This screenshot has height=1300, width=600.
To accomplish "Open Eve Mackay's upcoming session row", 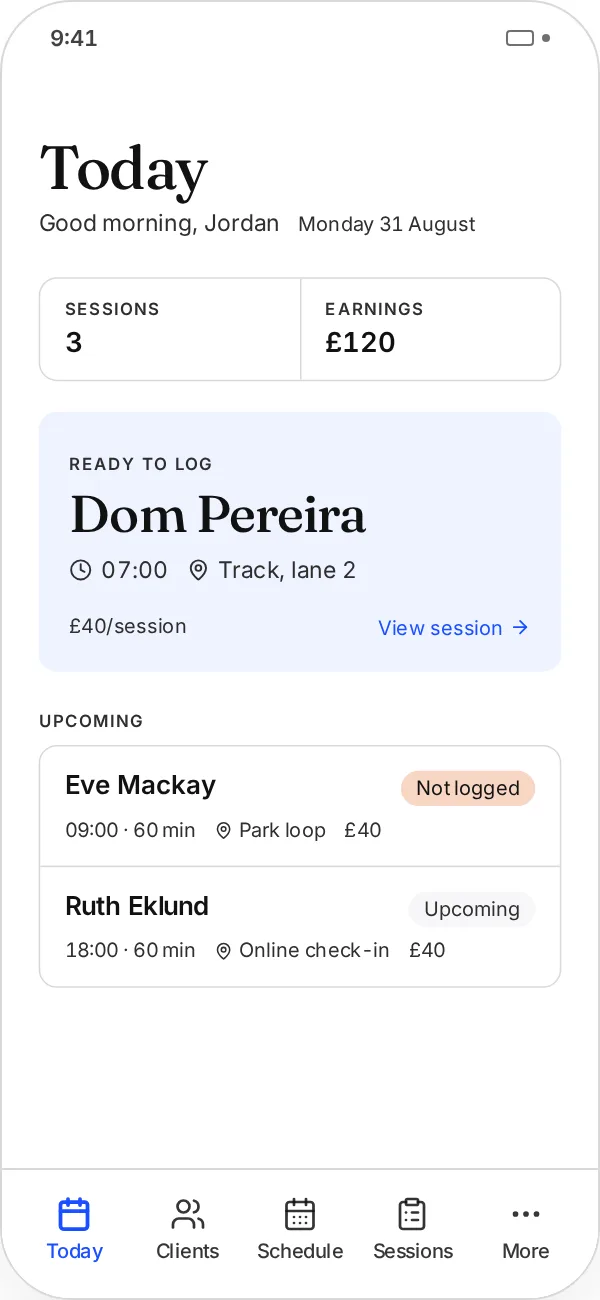I will (x=300, y=806).
